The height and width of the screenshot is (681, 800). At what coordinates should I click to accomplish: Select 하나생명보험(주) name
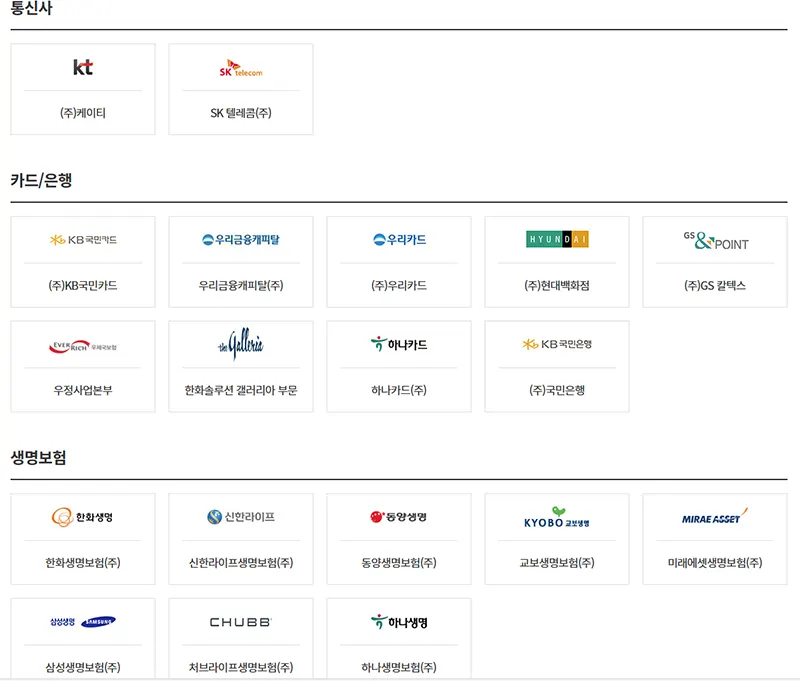(399, 667)
